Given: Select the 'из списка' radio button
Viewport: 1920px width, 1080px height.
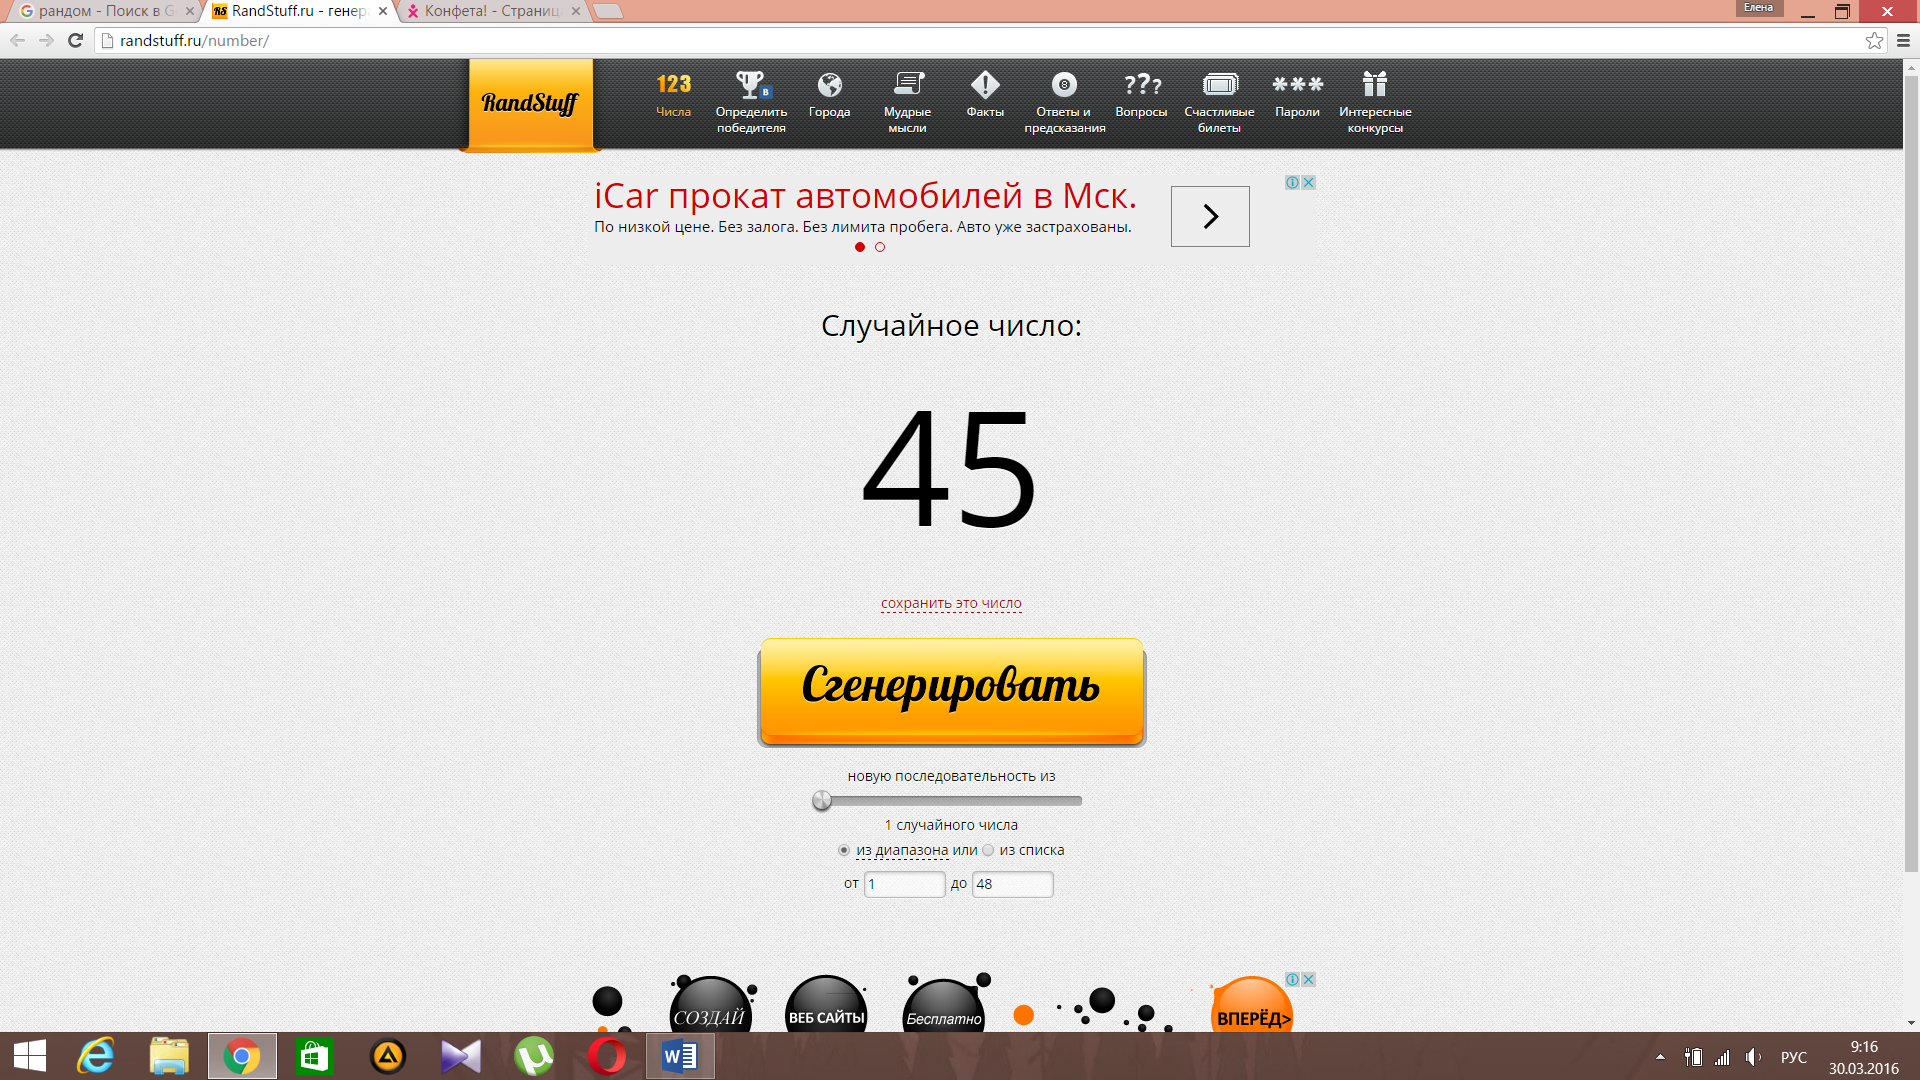Looking at the screenshot, I should click(988, 851).
